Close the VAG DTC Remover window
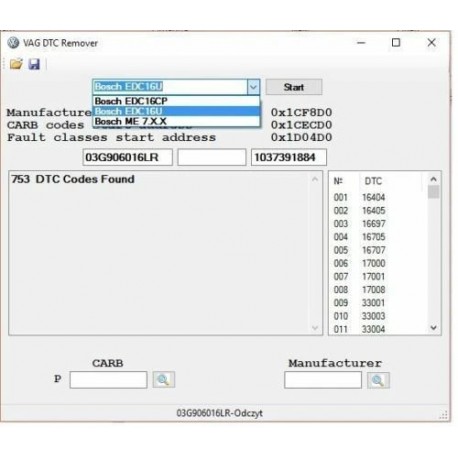The height and width of the screenshot is (458, 458). [431, 43]
